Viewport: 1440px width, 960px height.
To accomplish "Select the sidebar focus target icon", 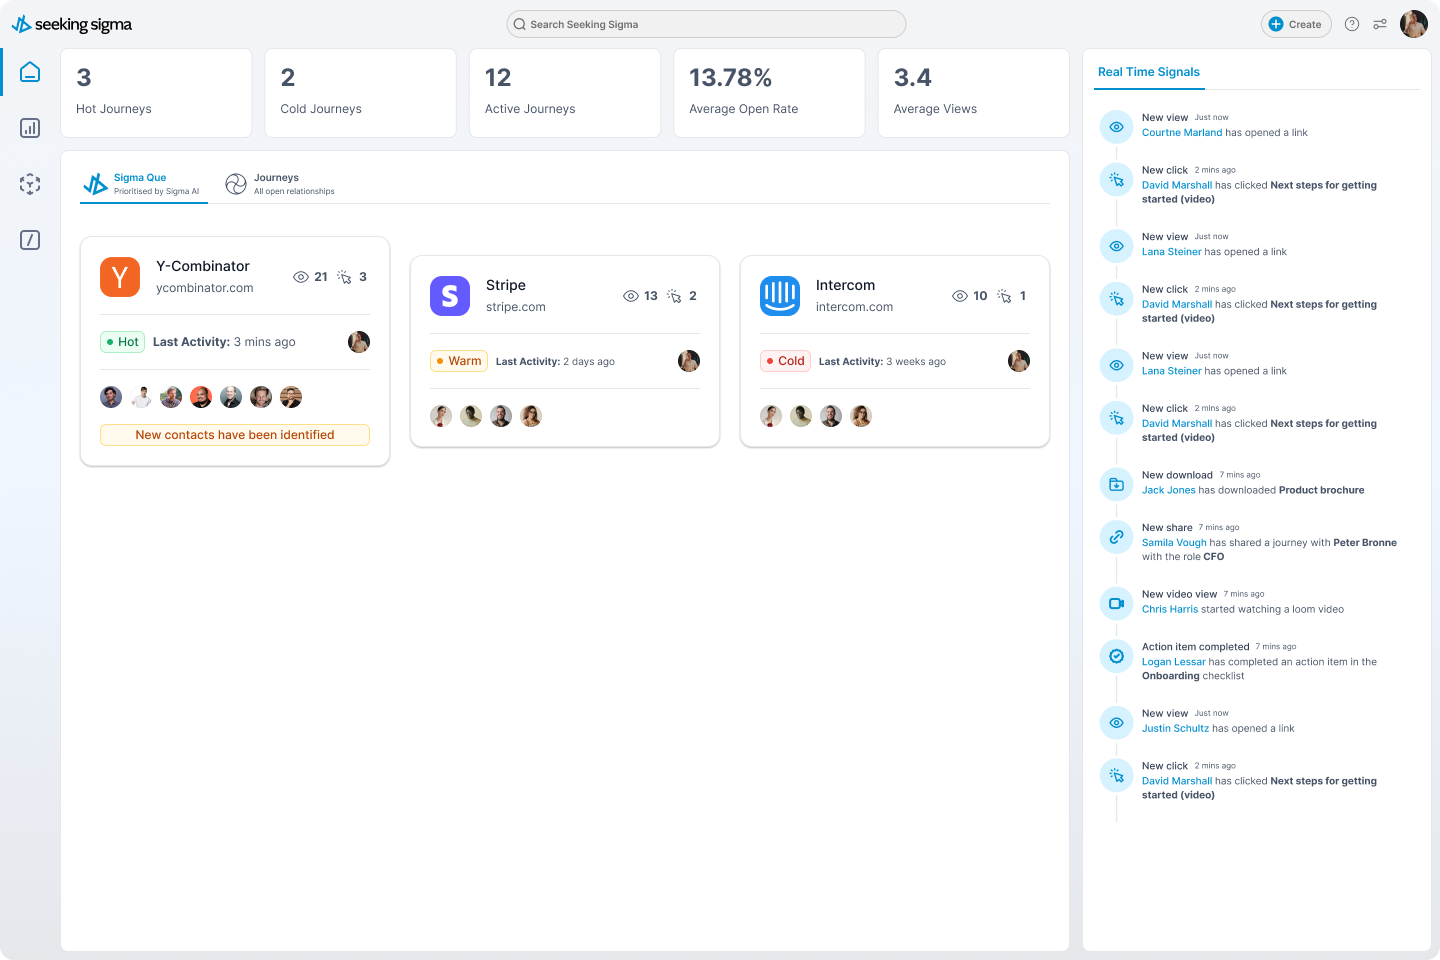I will click(x=30, y=184).
